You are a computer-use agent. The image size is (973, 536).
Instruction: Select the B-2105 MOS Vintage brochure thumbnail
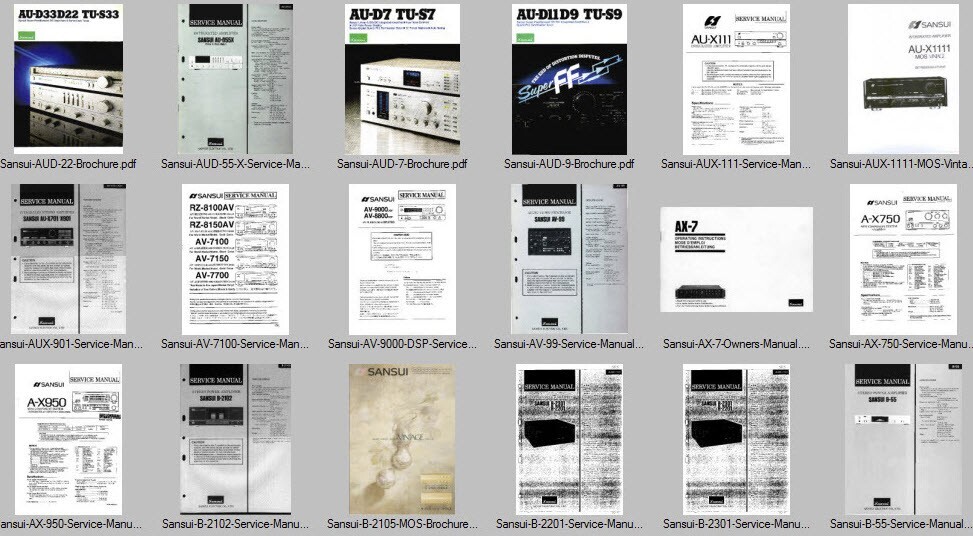(402, 439)
